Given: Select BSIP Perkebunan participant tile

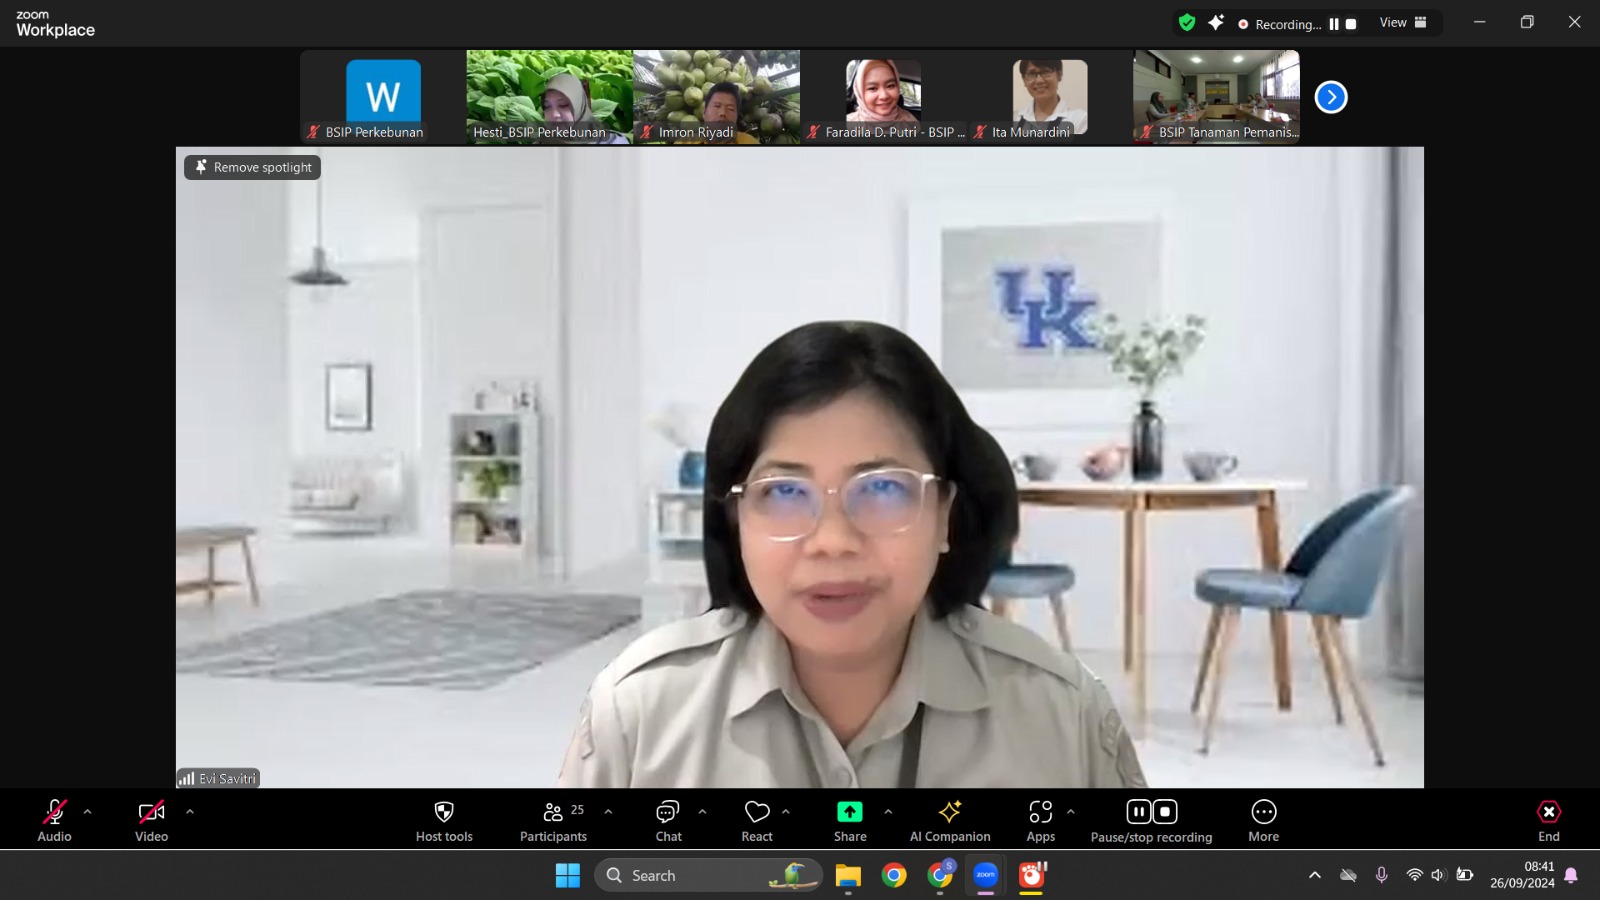Looking at the screenshot, I should pyautogui.click(x=383, y=97).
